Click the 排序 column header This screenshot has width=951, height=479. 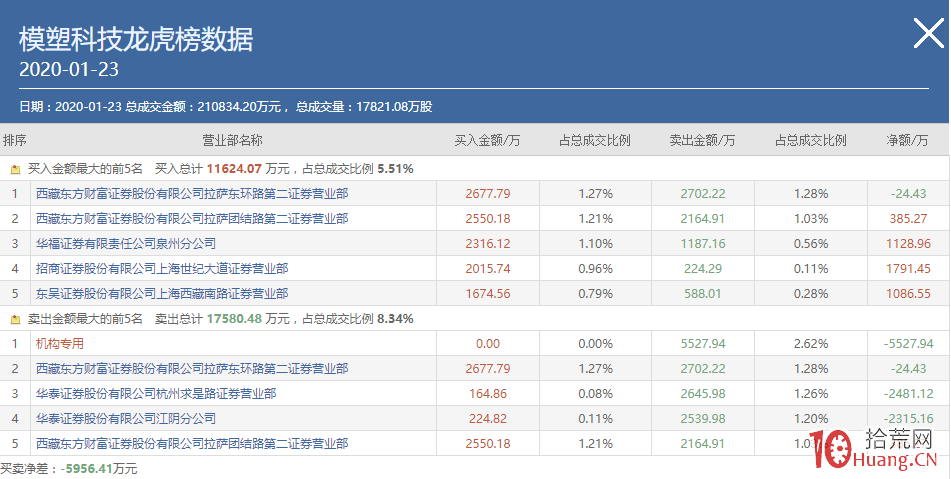tap(15, 141)
